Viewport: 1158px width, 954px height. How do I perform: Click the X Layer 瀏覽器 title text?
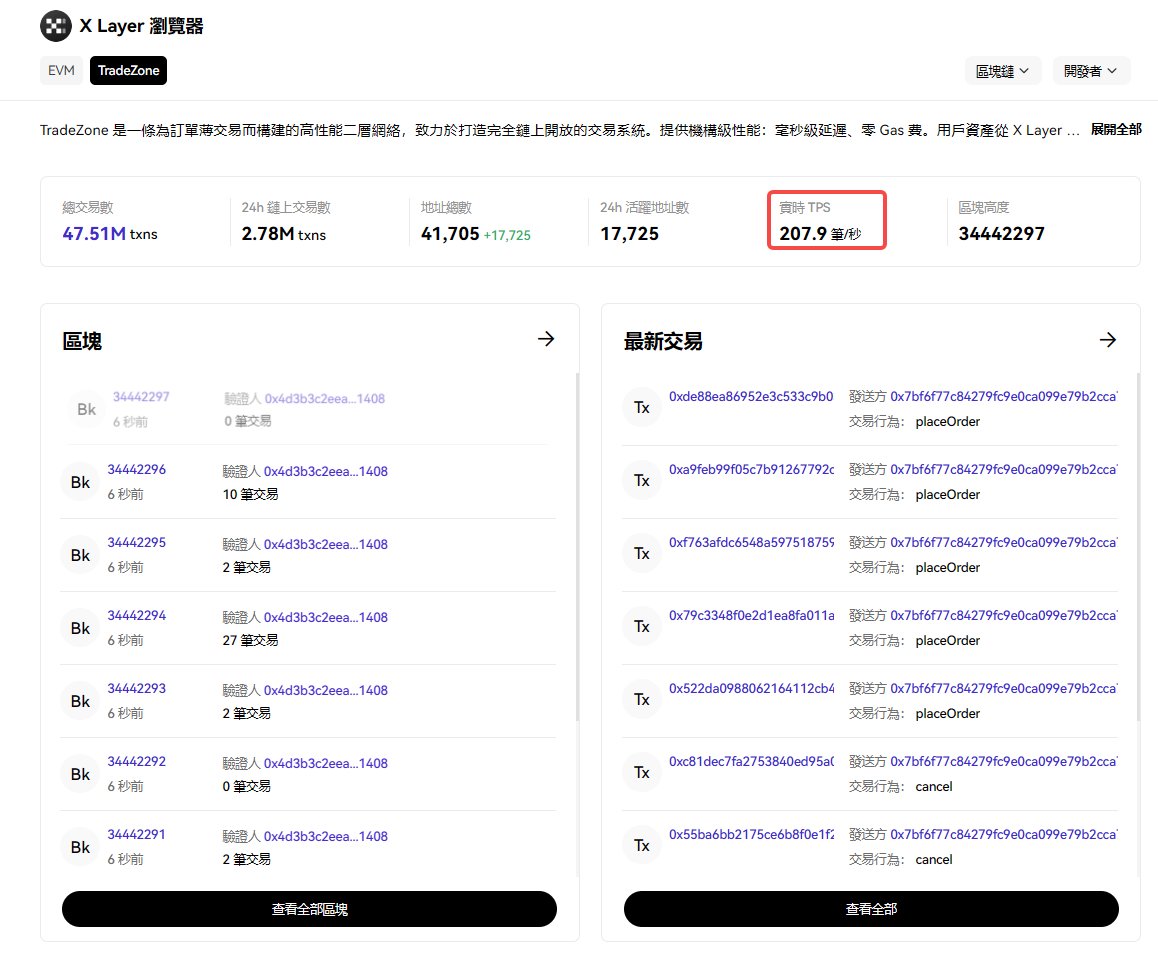tap(141, 27)
